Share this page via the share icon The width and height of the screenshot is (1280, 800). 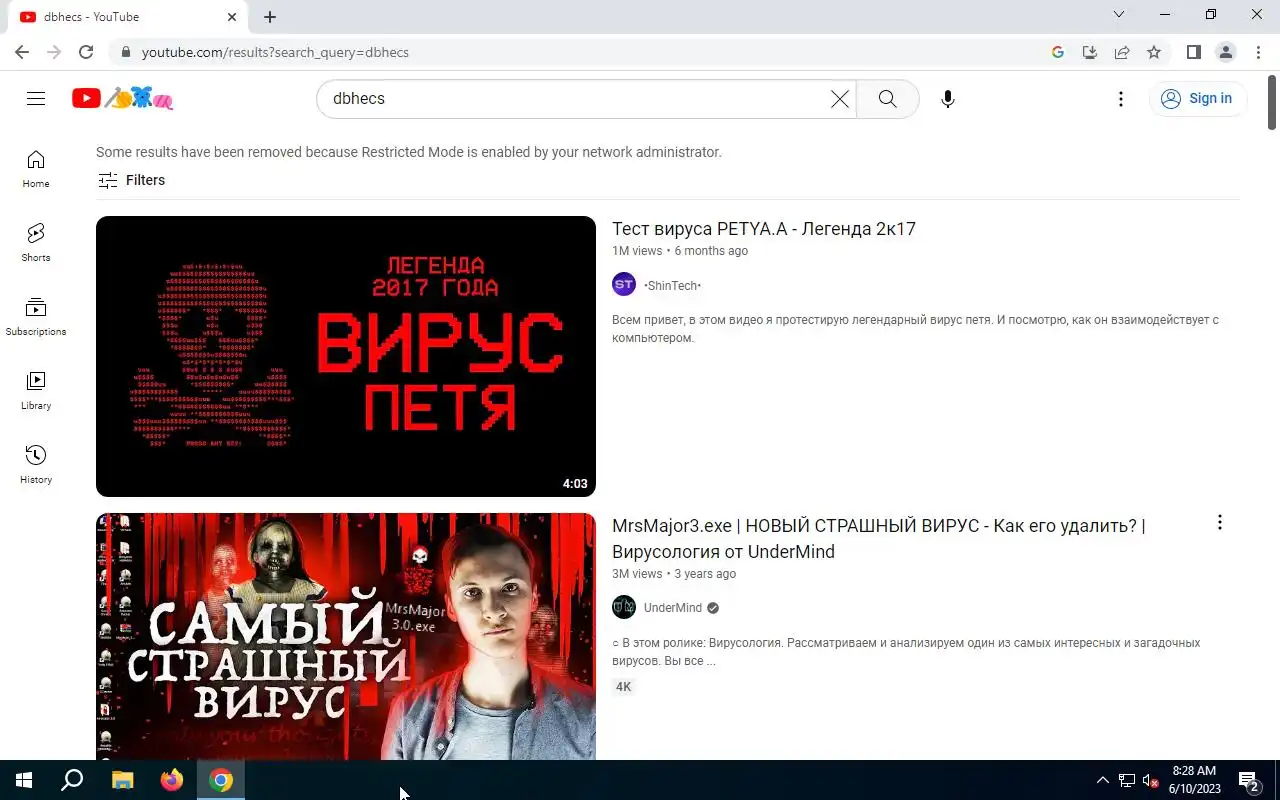[x=1122, y=52]
